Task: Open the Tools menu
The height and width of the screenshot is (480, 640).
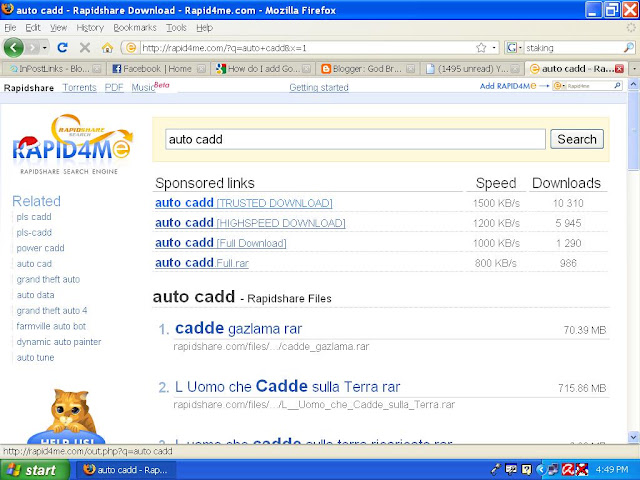Action: tap(176, 28)
